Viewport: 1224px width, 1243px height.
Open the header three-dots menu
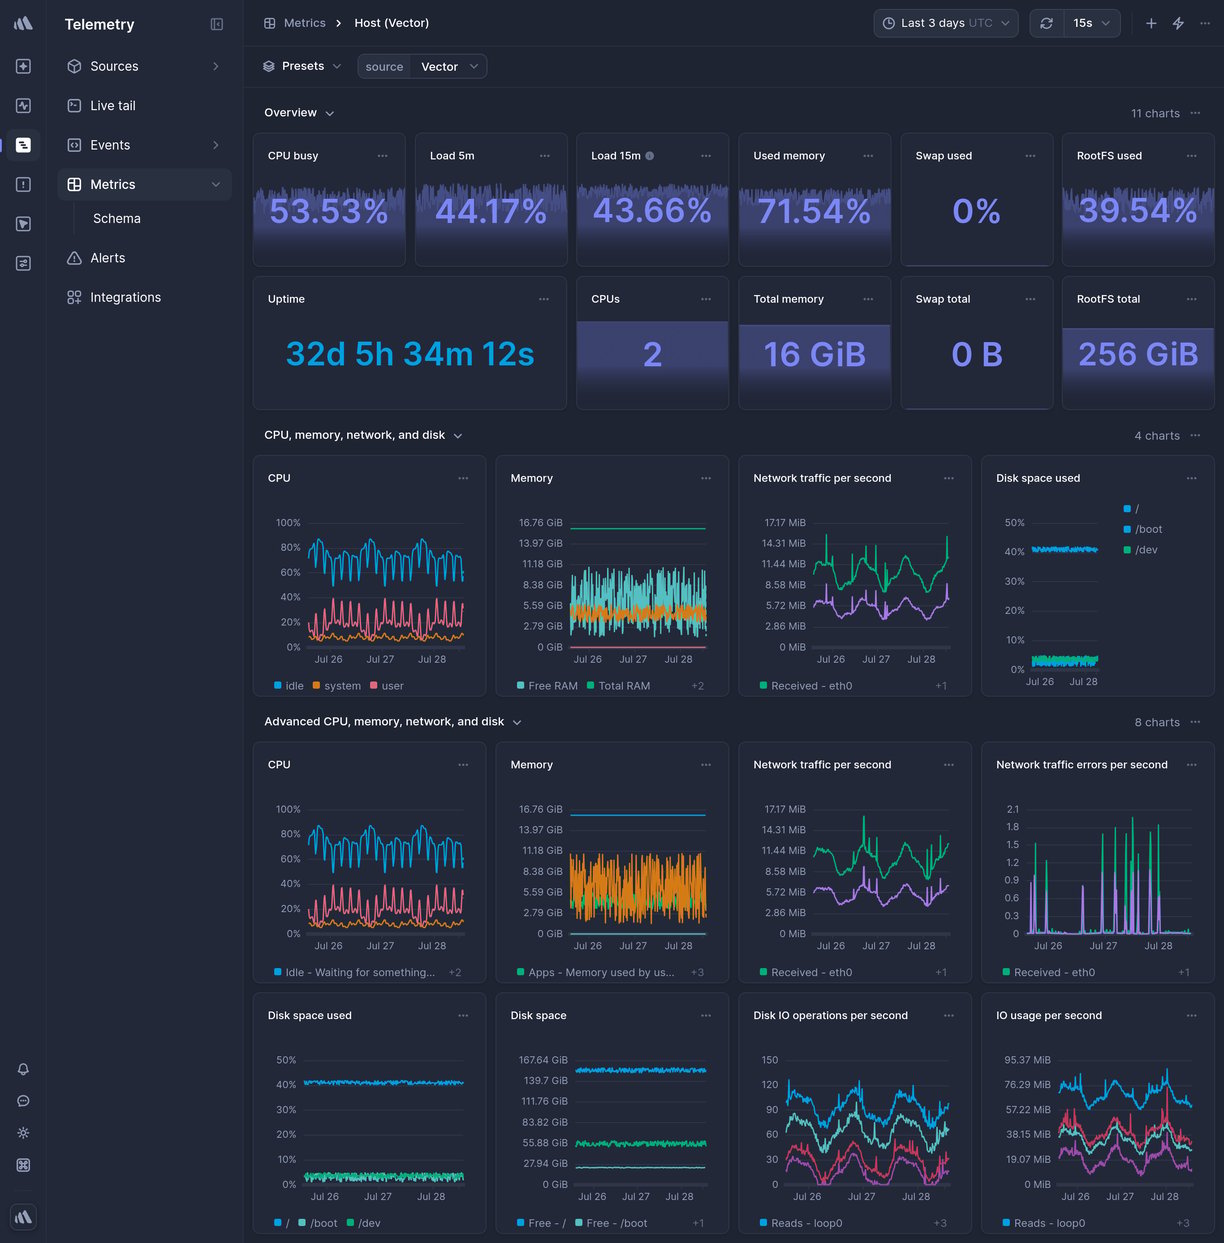tap(1205, 23)
